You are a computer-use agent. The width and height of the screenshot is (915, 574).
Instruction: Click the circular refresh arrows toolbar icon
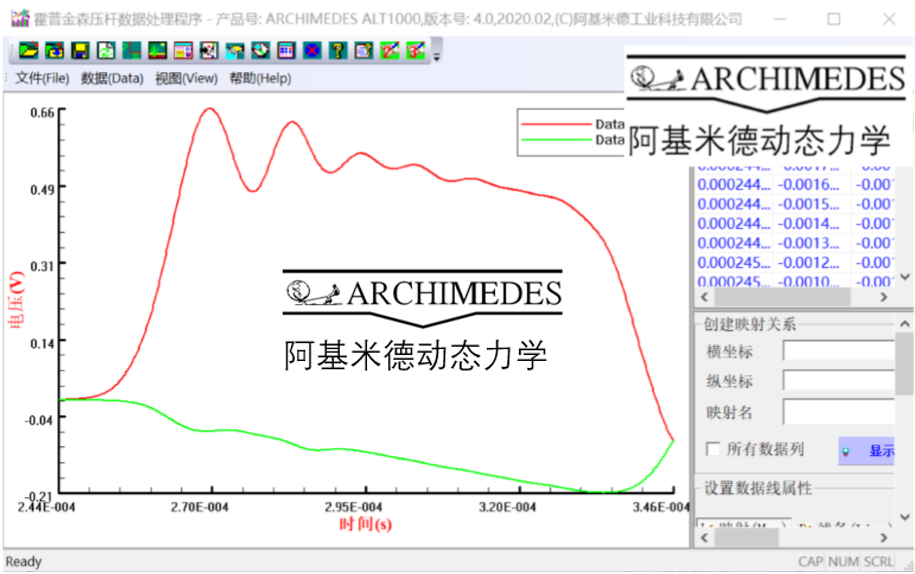(x=260, y=51)
